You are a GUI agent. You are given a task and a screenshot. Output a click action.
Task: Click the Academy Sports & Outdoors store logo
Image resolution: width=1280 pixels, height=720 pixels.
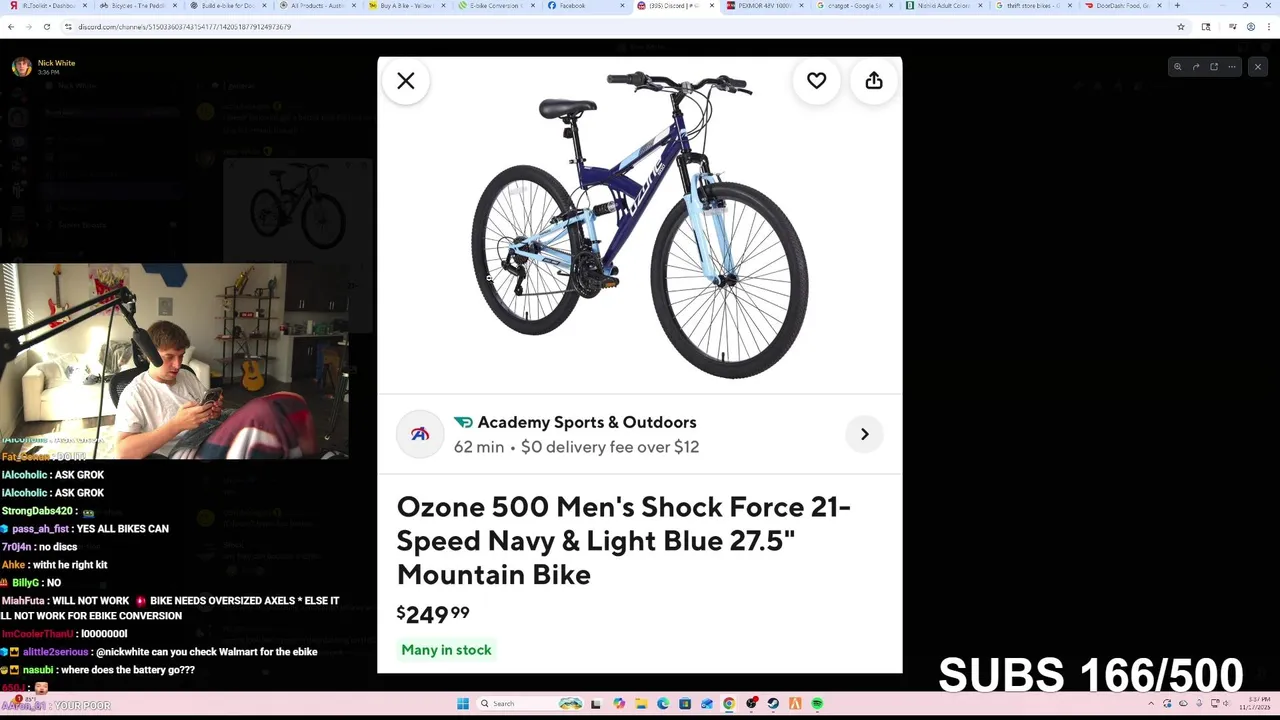(420, 434)
